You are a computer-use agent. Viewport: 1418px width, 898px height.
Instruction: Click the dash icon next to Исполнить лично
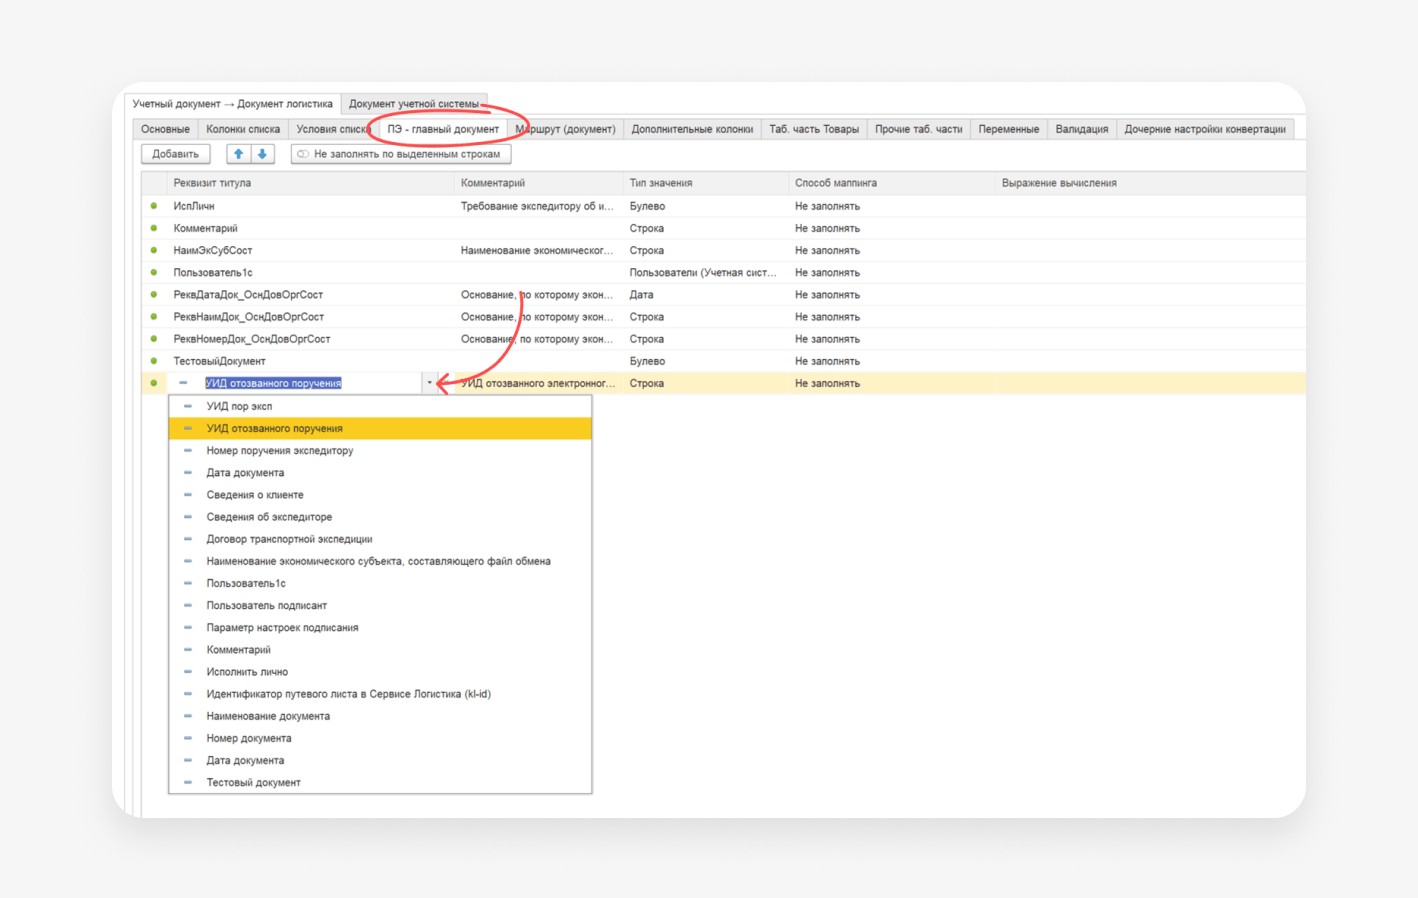pos(188,672)
